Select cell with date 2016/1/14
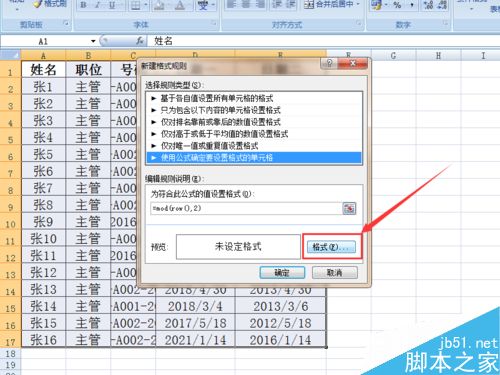 tap(281, 340)
